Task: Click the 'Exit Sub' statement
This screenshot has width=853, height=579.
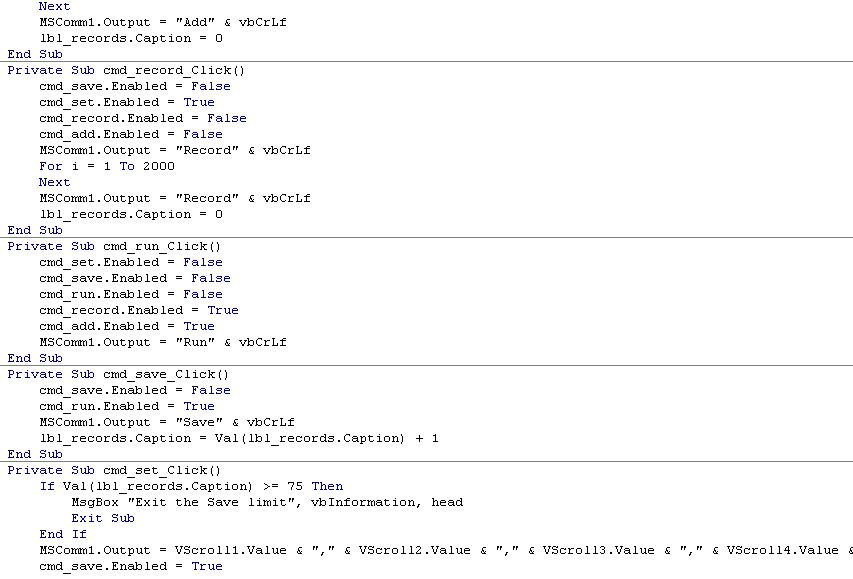Action: [x=103, y=518]
